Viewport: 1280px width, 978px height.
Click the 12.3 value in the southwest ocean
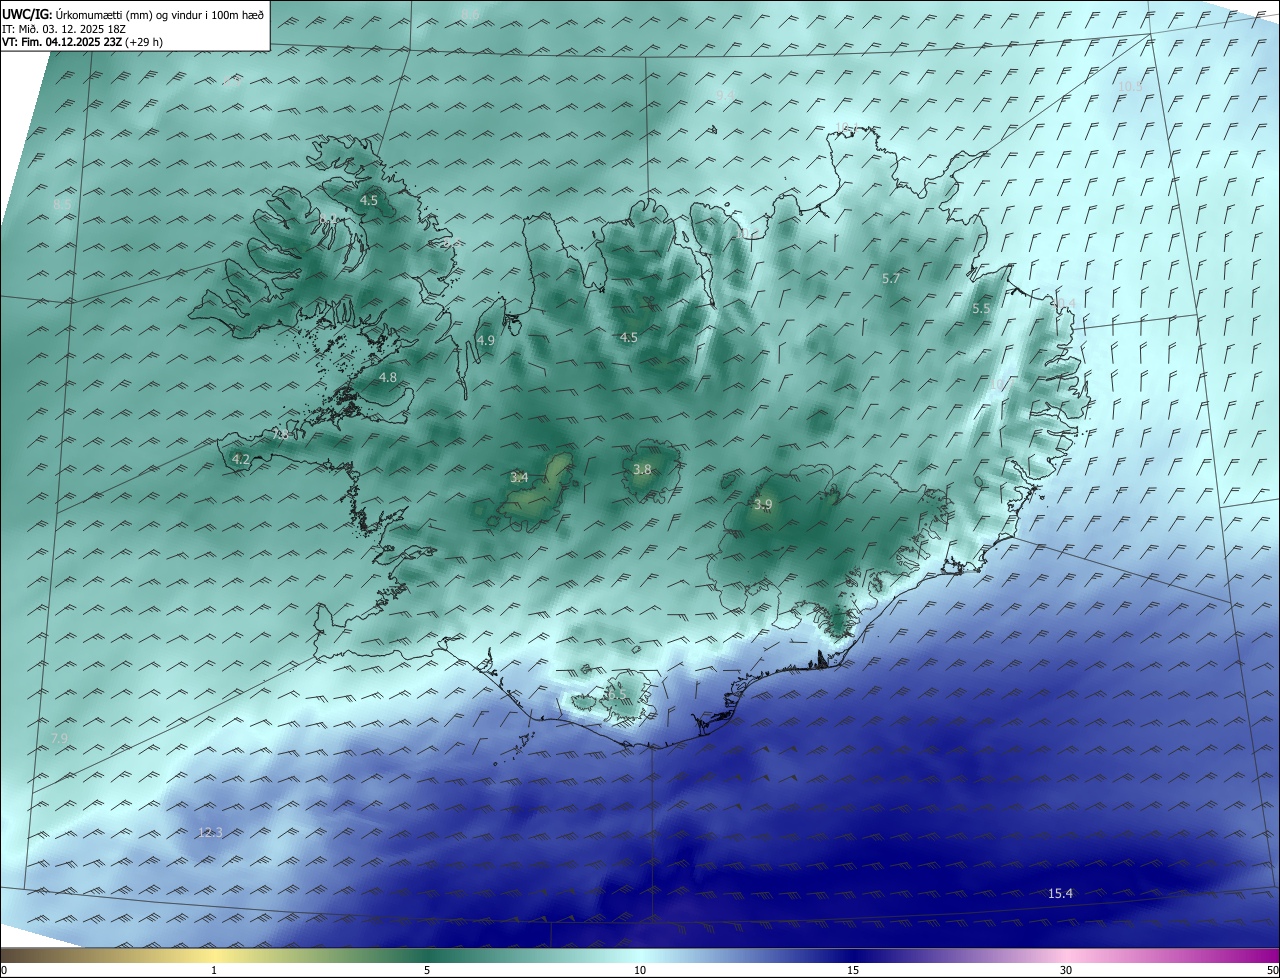[x=210, y=832]
